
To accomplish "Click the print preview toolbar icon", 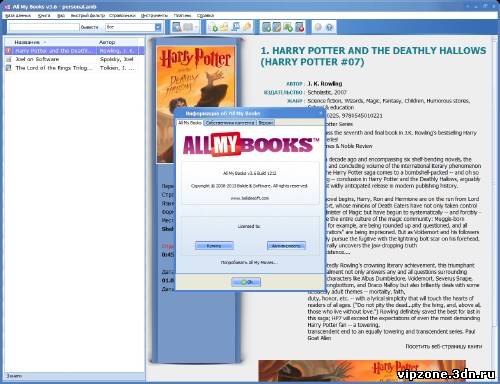I will click(x=177, y=27).
